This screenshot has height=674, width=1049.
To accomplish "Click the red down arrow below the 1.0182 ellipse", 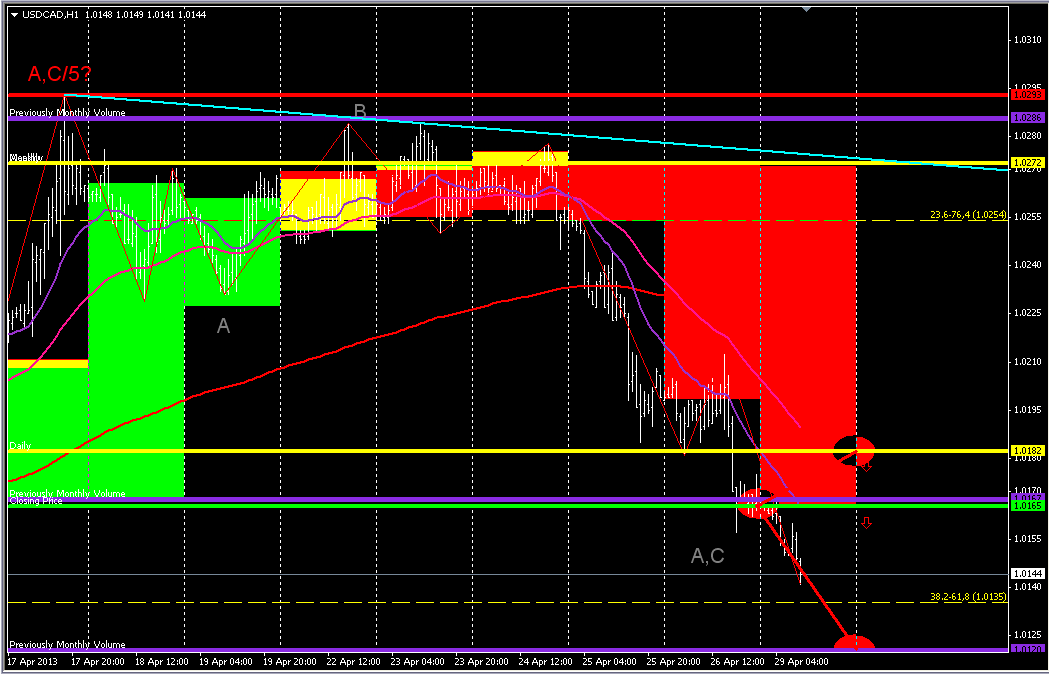I will tap(866, 466).
